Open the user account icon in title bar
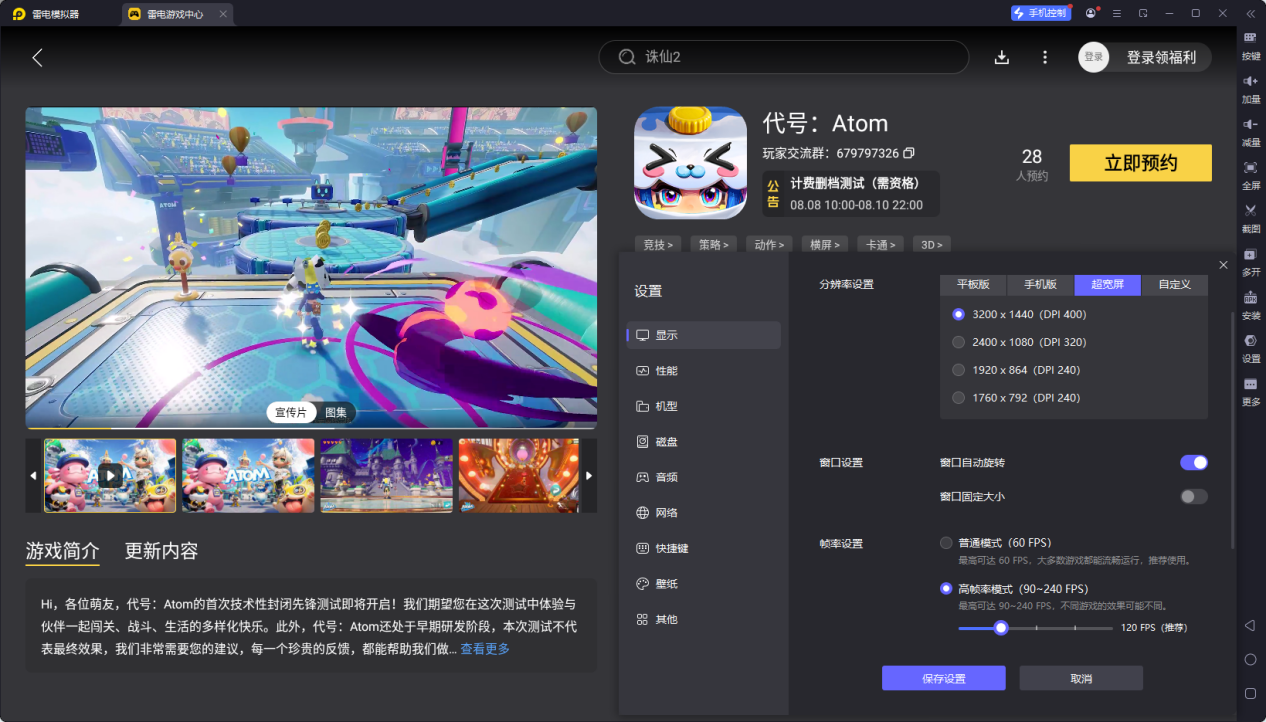The height and width of the screenshot is (722, 1266). click(x=1090, y=13)
